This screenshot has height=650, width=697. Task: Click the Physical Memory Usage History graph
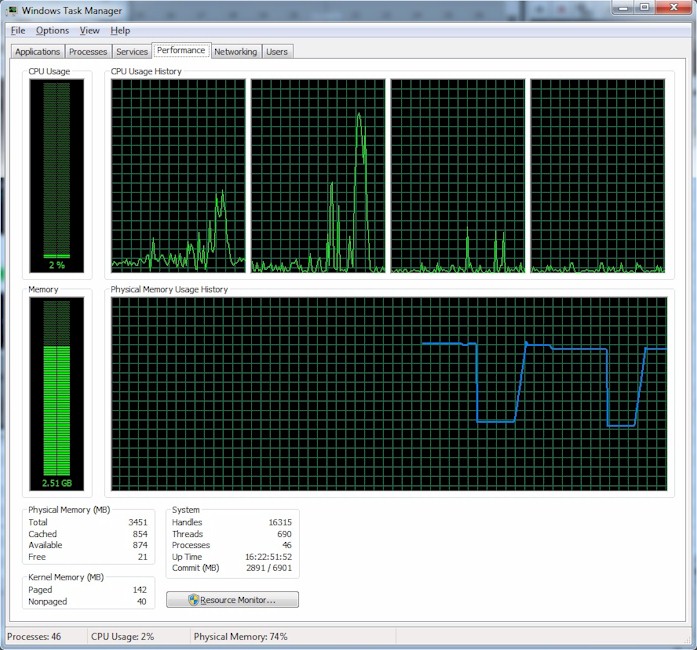tap(389, 394)
